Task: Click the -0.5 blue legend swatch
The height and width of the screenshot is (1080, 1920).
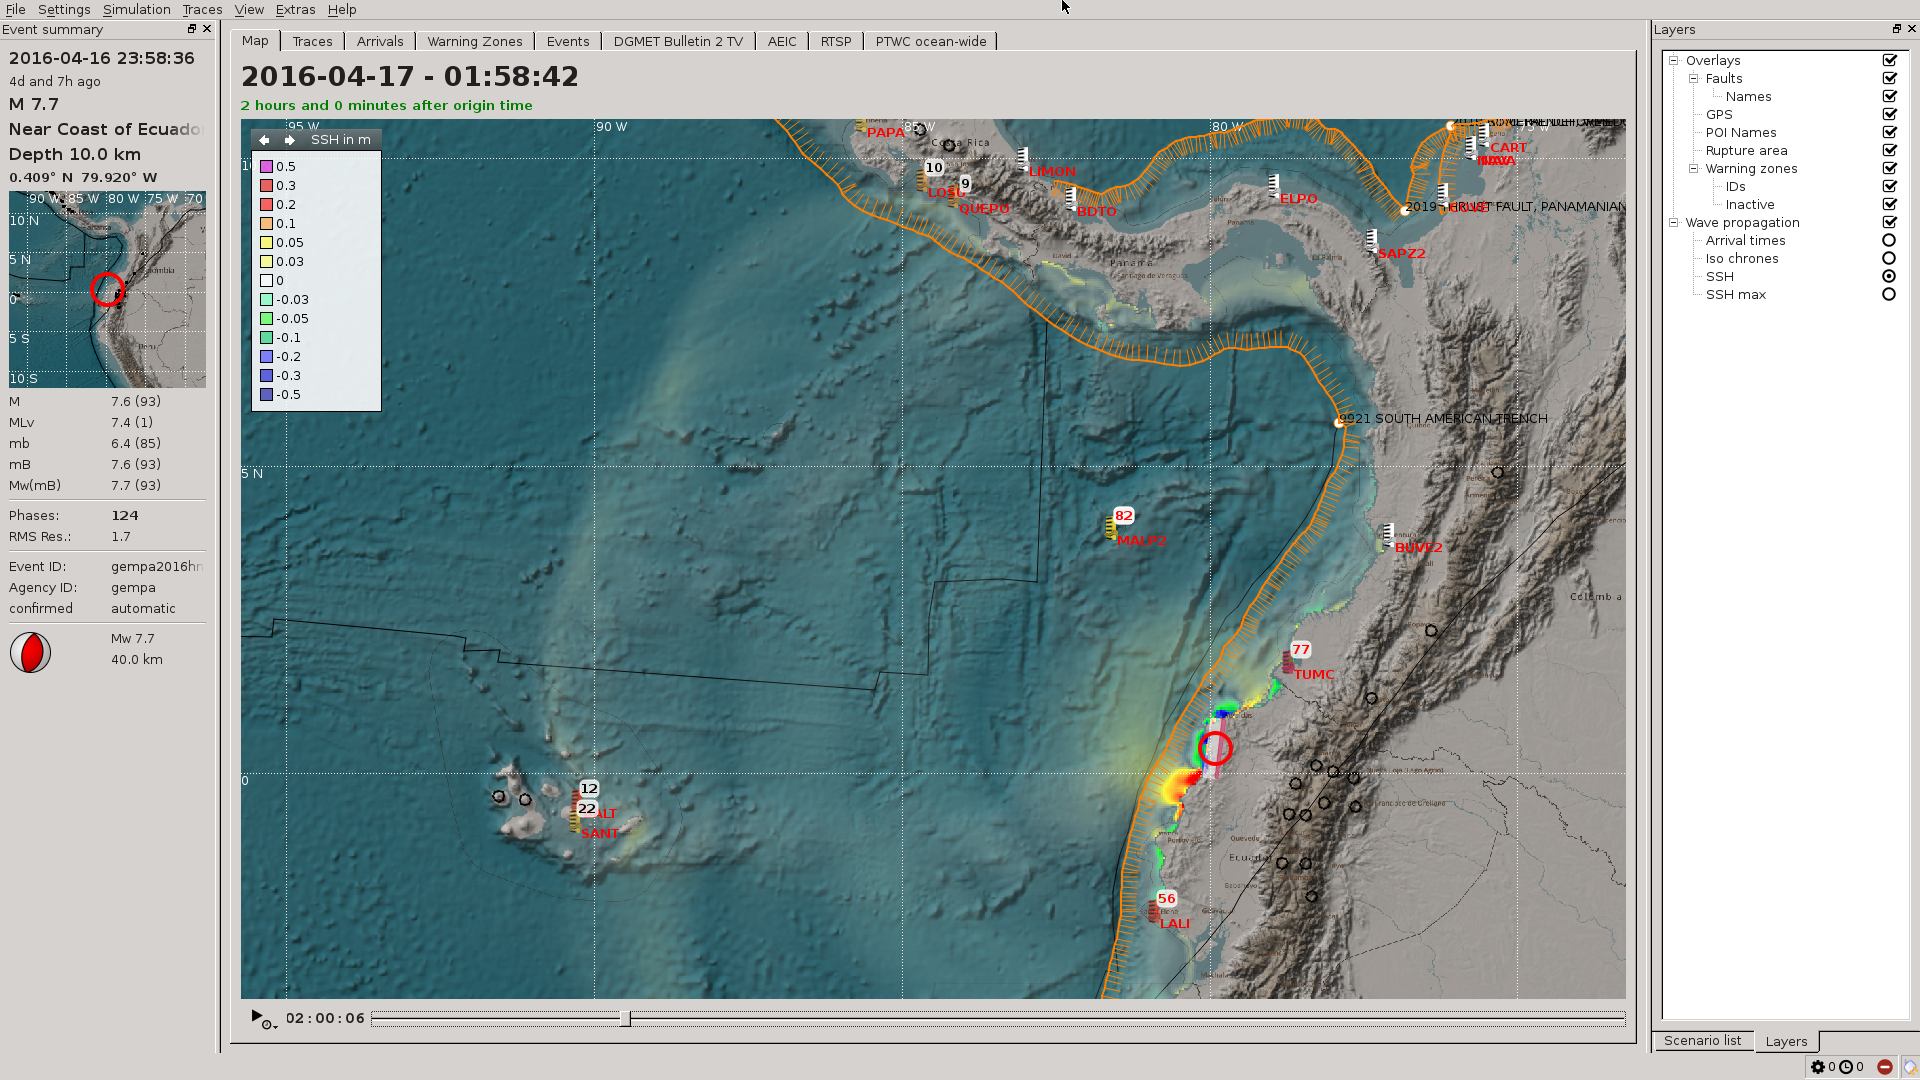Action: tap(267, 395)
